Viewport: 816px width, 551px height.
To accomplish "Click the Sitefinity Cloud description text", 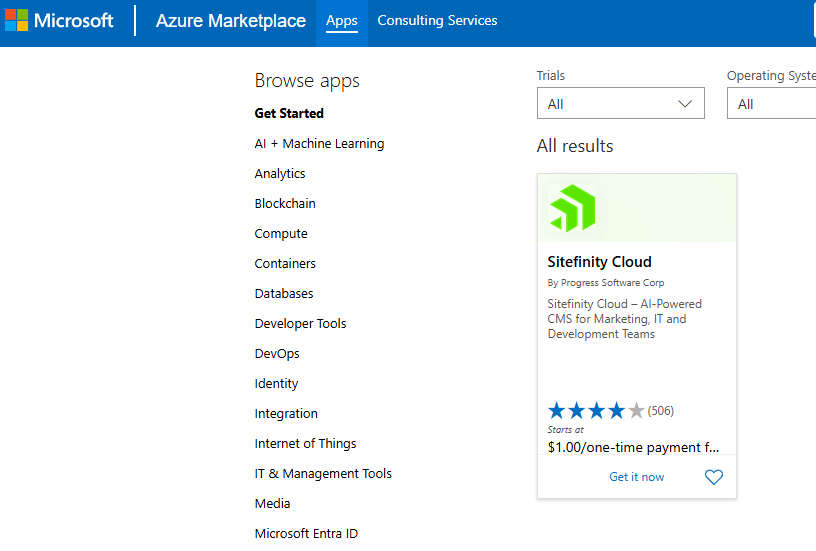I will 624,319.
